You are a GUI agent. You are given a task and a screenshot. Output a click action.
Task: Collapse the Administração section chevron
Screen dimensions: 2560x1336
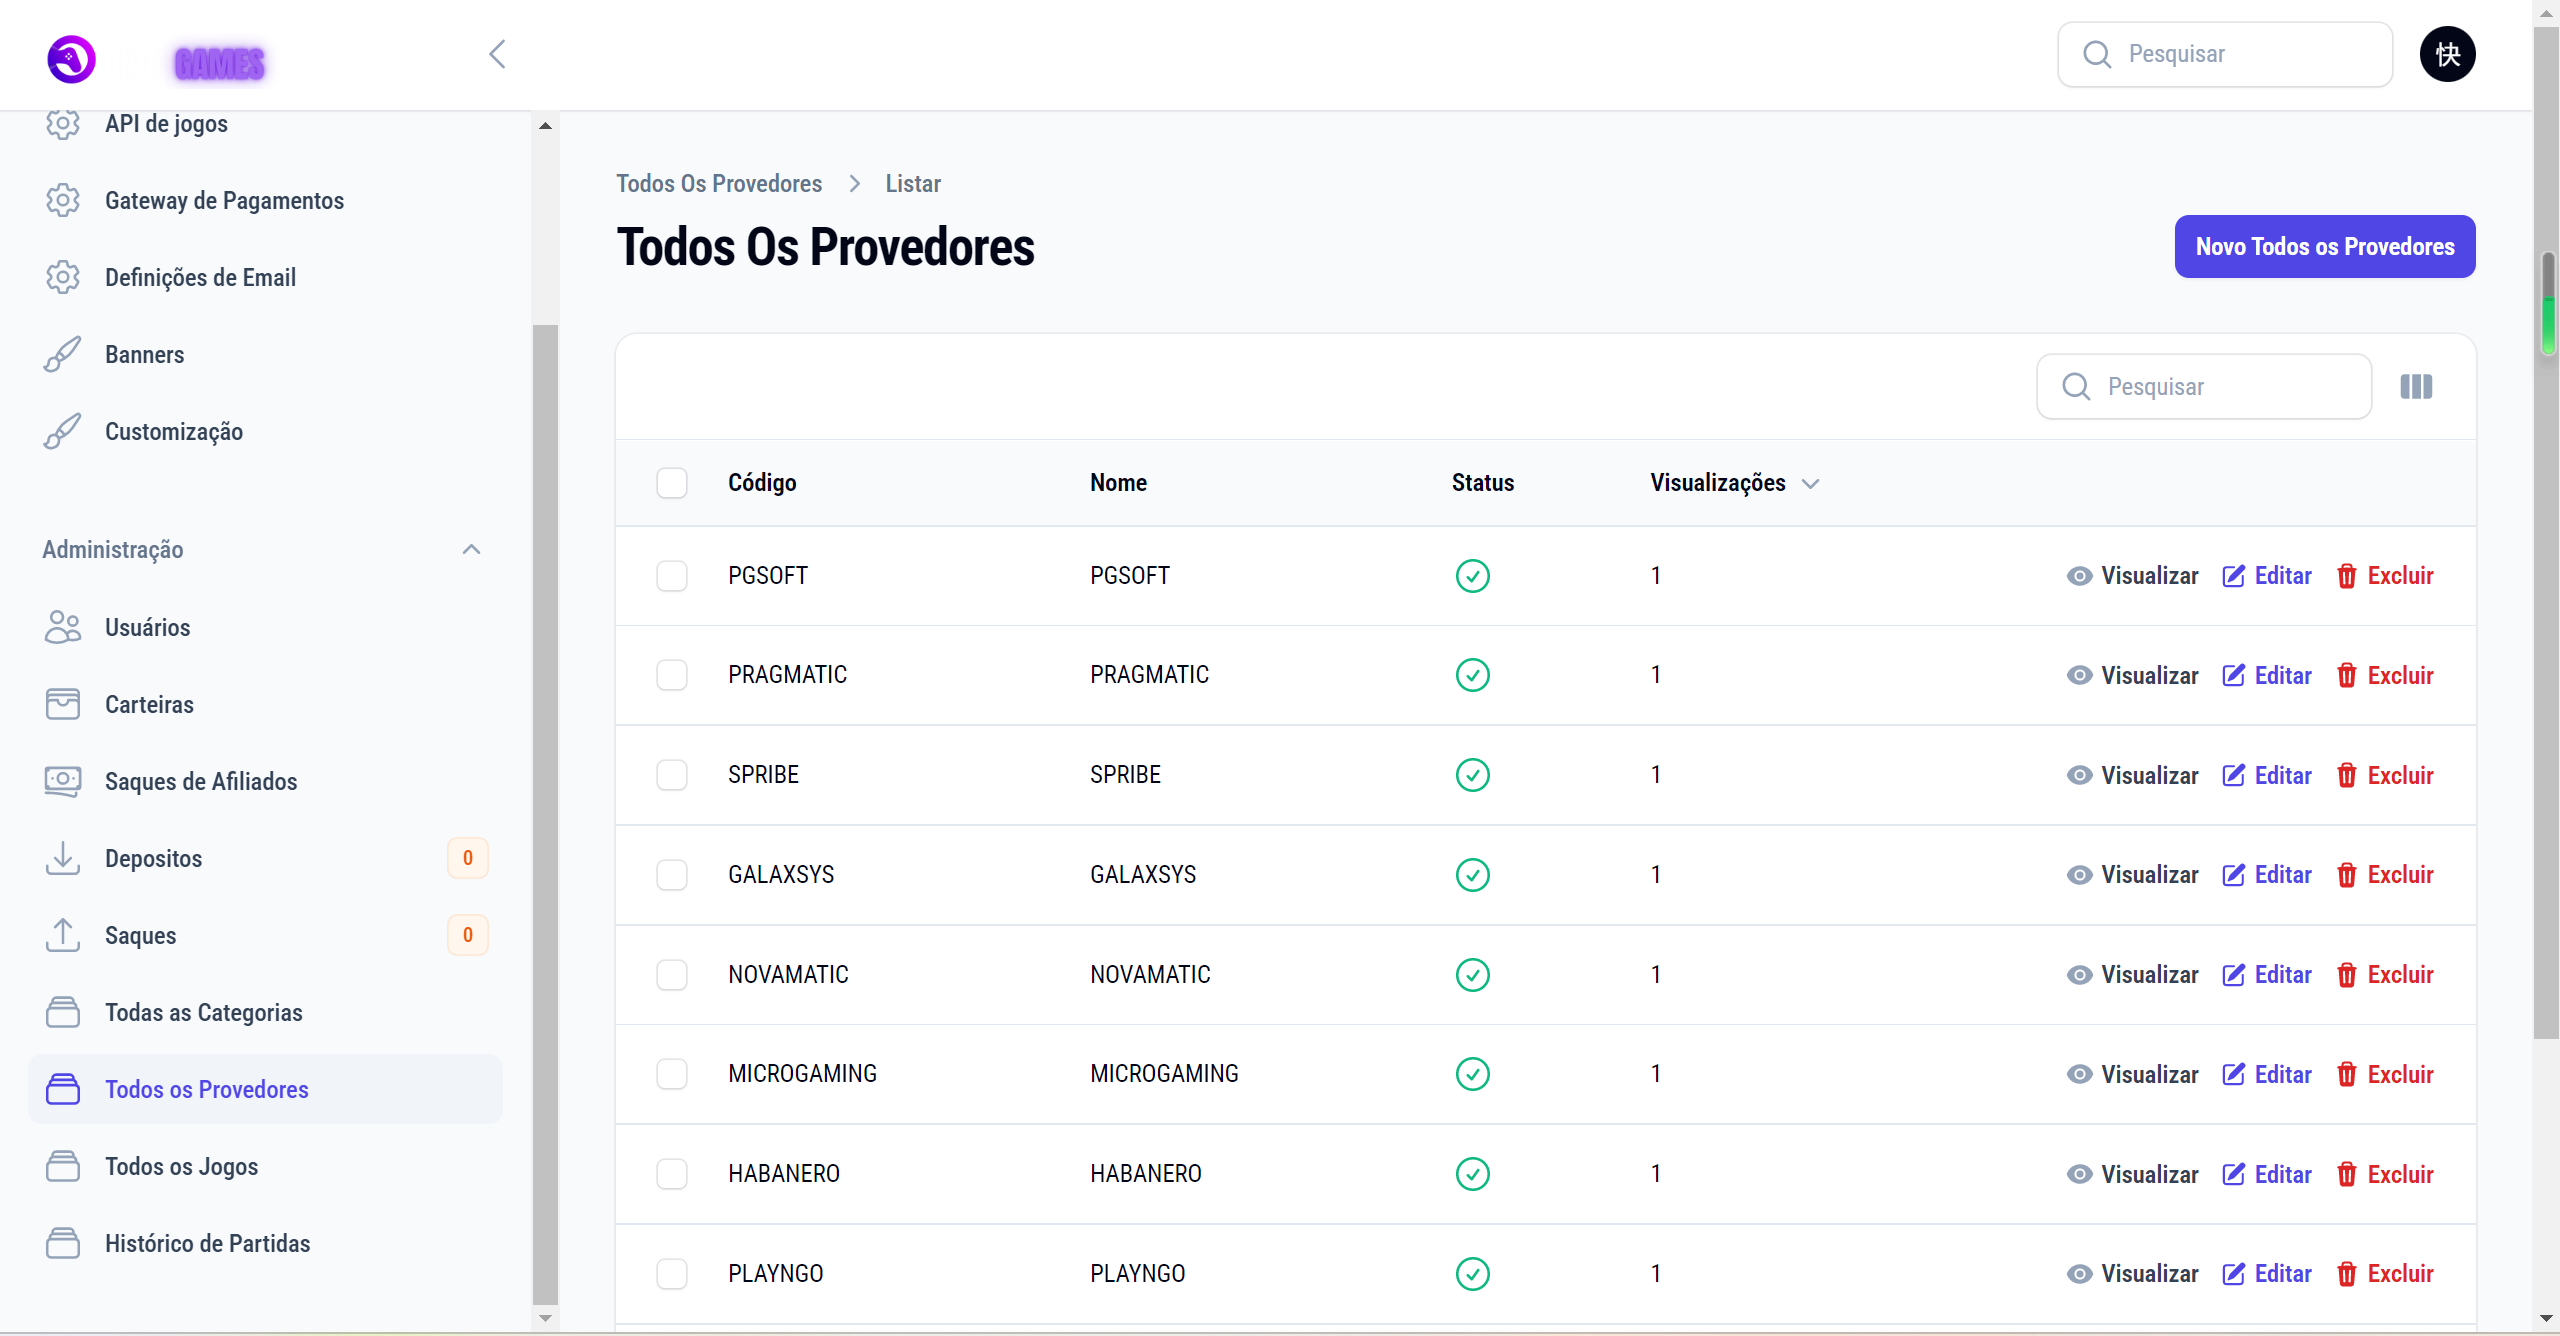[x=471, y=549]
